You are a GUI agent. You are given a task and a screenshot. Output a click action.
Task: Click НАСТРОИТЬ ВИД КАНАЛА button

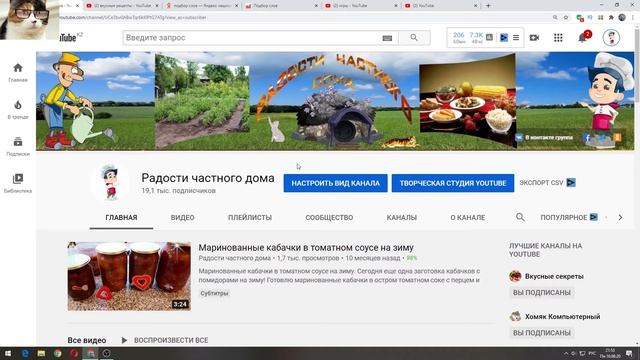(x=336, y=183)
